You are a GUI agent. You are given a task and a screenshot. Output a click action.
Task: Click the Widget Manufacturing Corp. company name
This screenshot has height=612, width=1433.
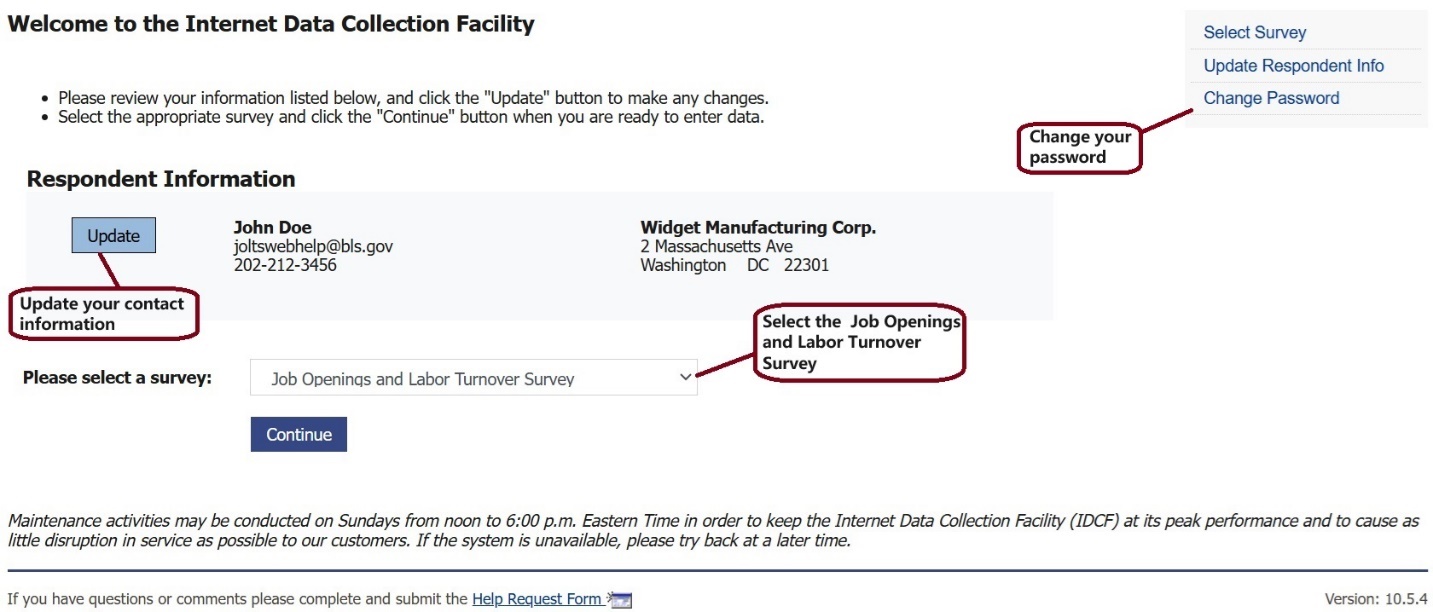tap(758, 228)
